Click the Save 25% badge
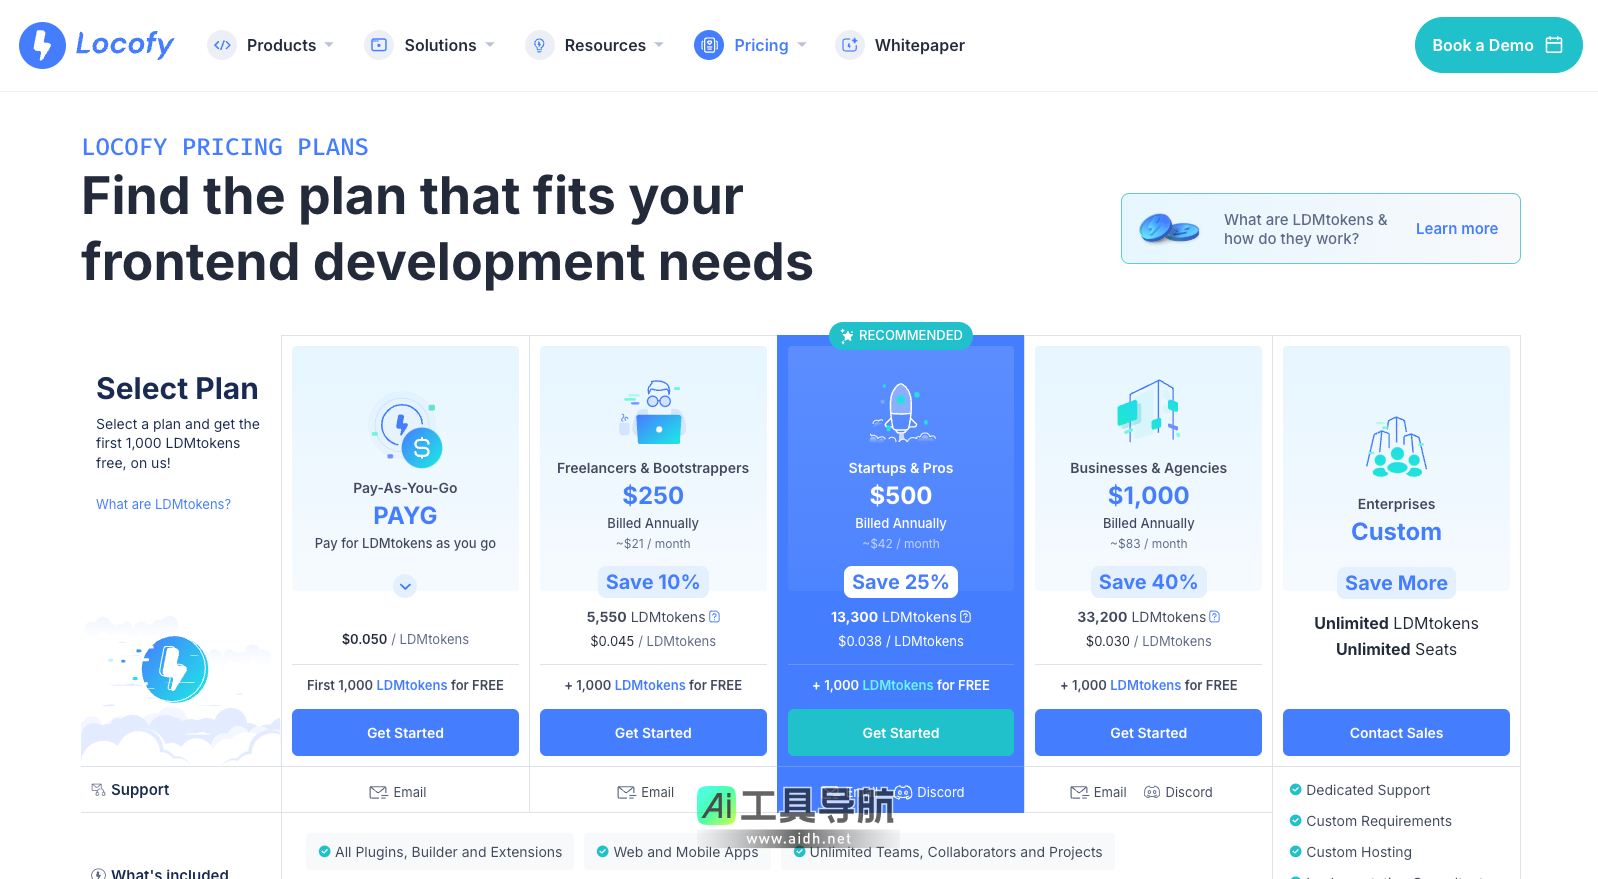 [901, 582]
